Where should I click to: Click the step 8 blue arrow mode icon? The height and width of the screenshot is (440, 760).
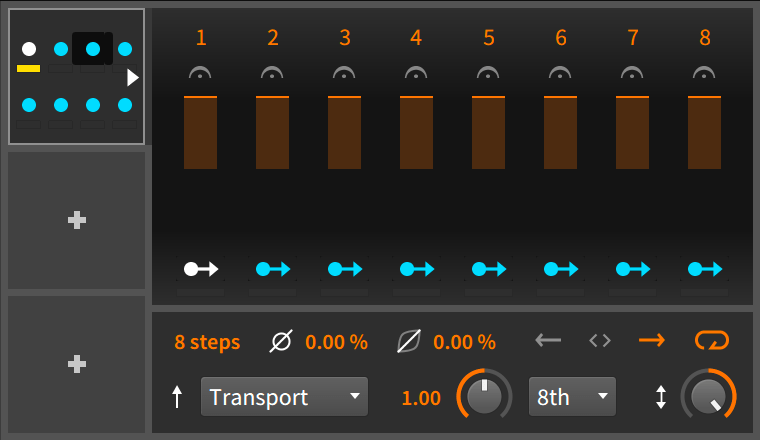(x=704, y=268)
